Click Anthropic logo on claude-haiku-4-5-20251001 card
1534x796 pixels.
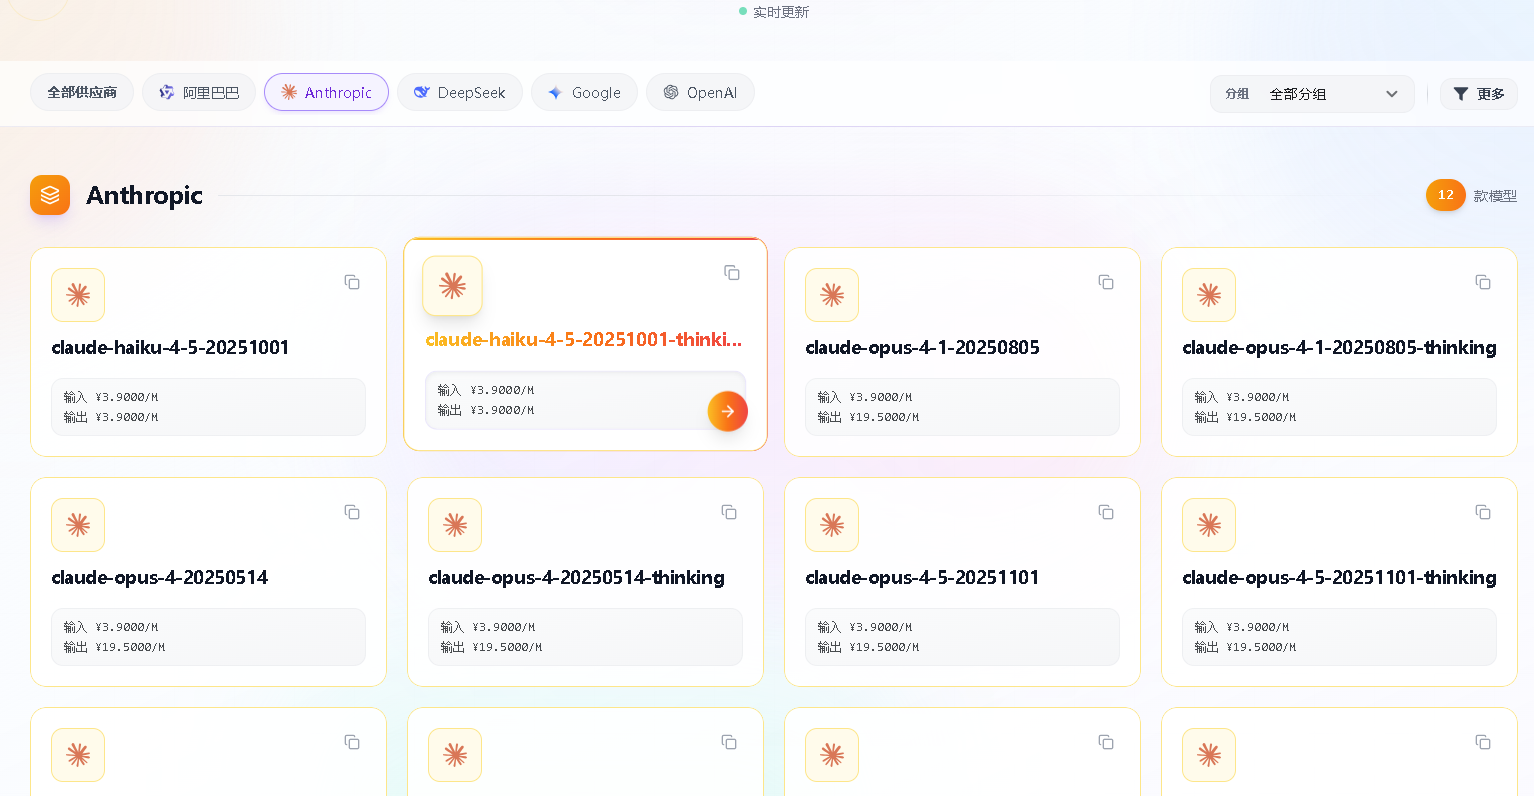[x=78, y=295]
